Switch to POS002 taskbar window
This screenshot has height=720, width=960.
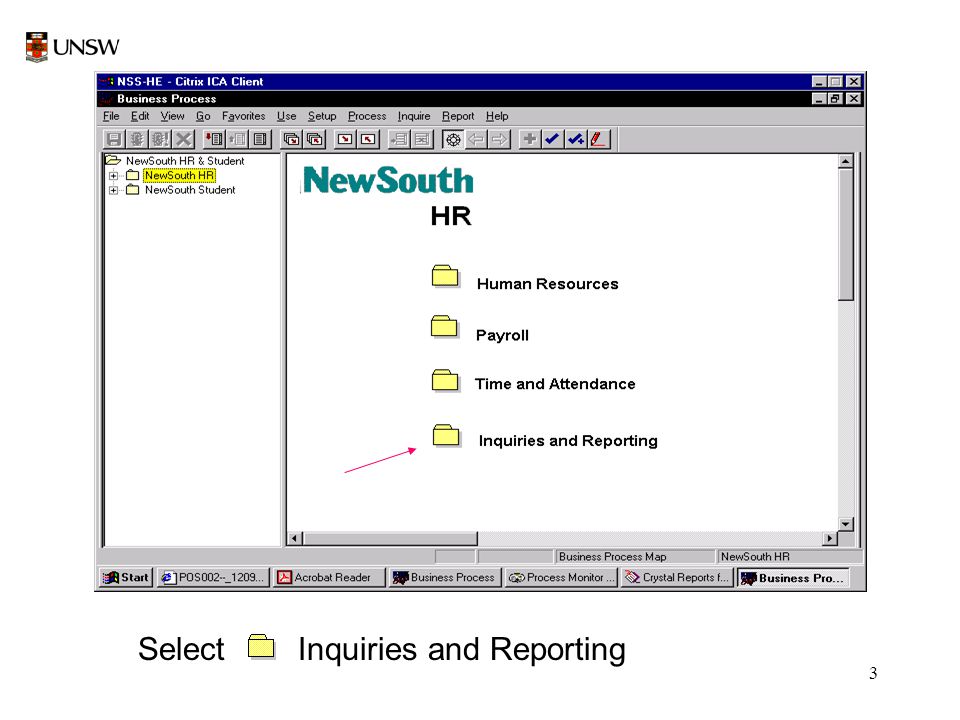(x=213, y=577)
